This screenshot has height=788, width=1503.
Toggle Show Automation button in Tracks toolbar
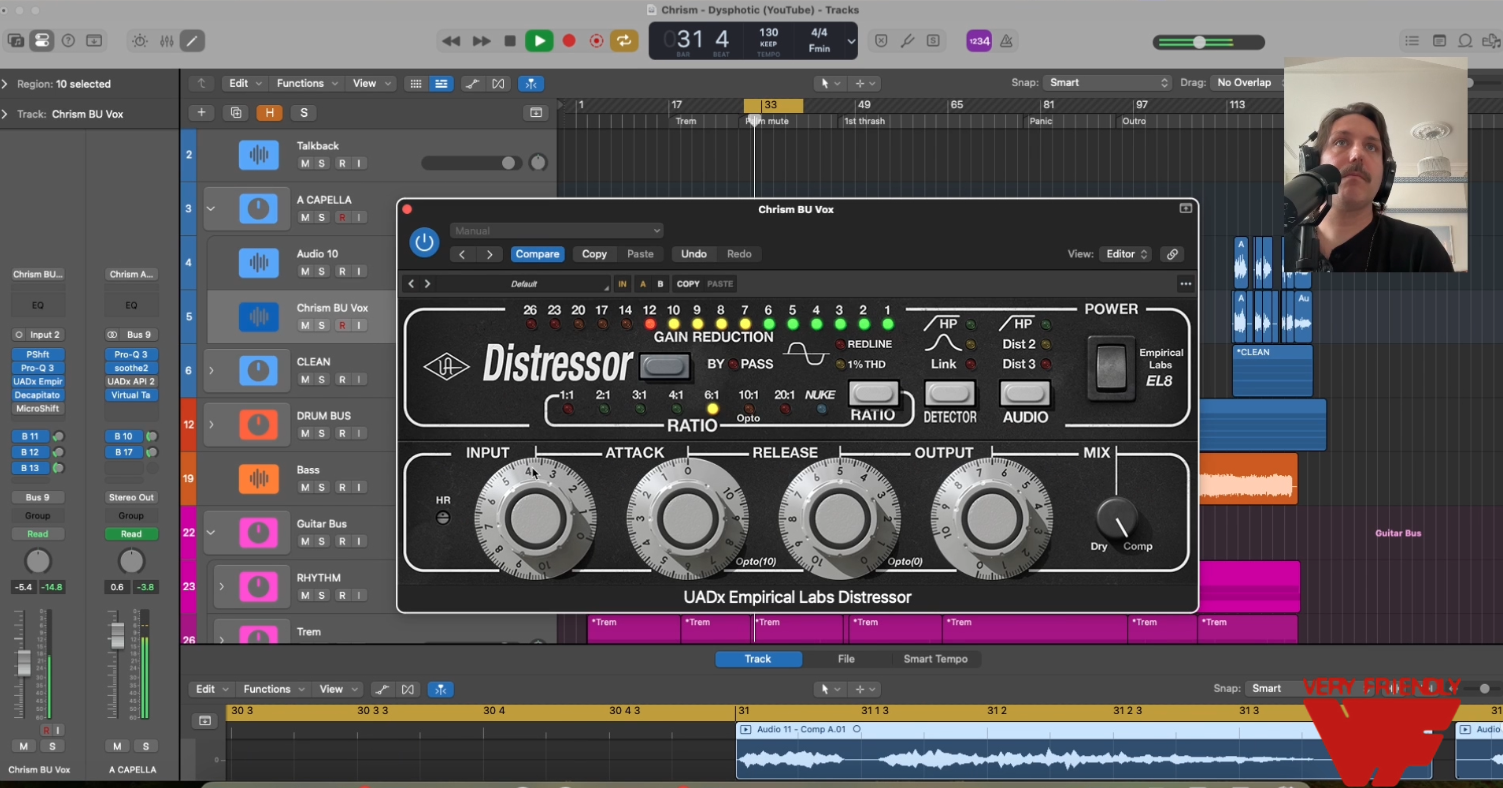(471, 84)
